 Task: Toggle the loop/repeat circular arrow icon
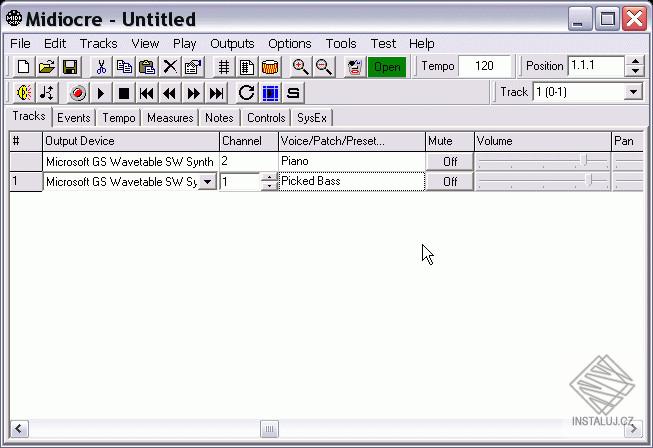[x=247, y=92]
